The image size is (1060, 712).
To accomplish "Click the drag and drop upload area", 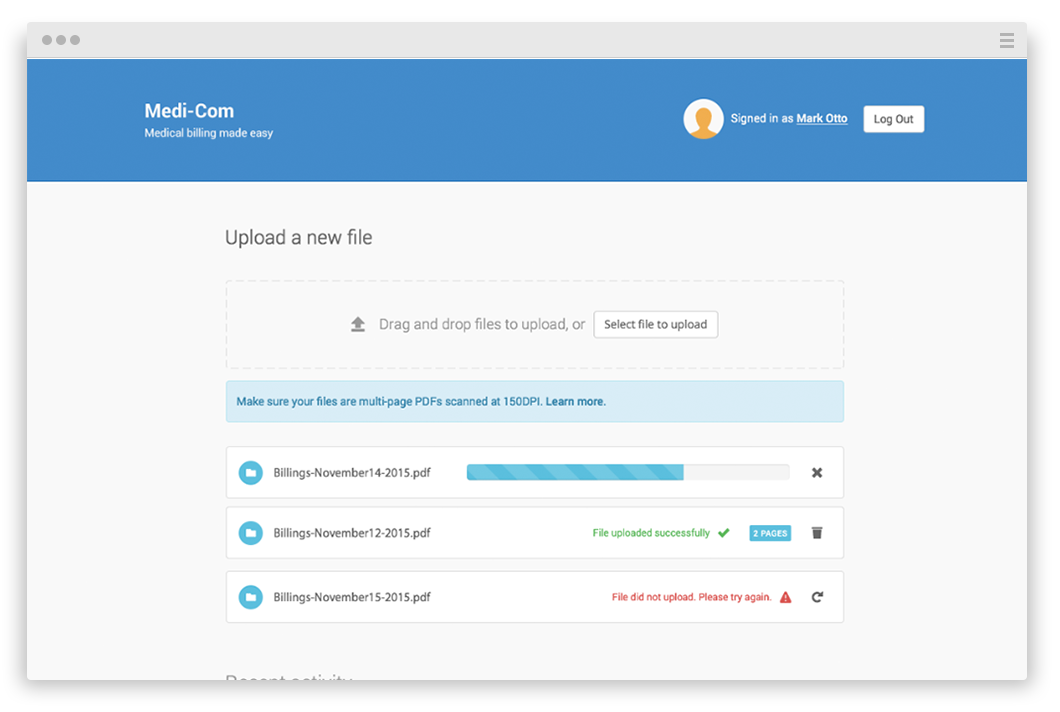I will point(534,324).
